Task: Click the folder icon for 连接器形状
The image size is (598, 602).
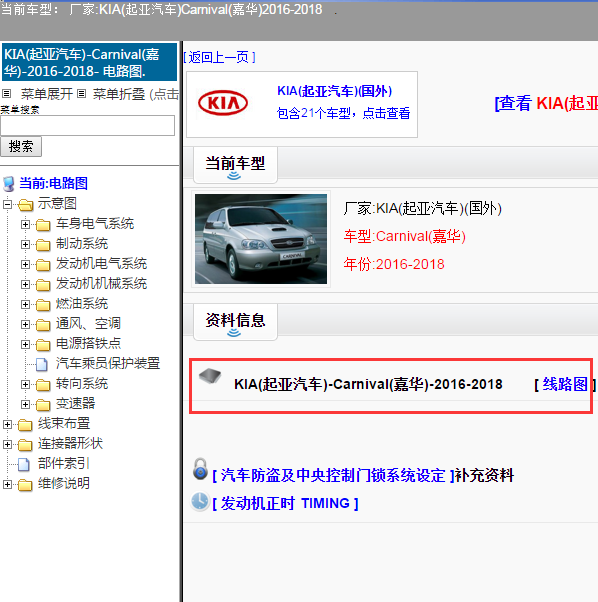Action: (25, 445)
